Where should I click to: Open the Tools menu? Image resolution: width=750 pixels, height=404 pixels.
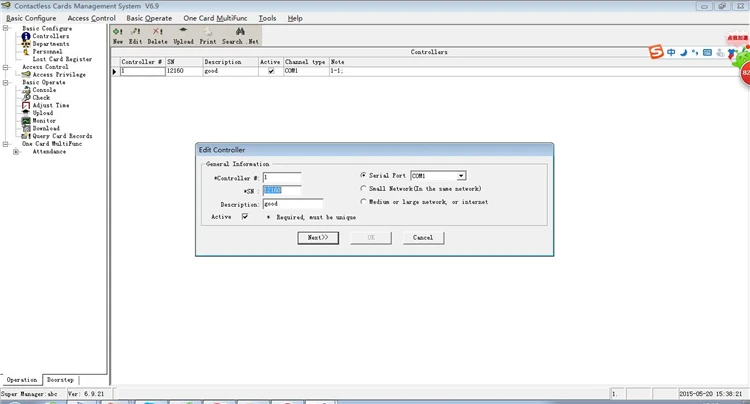click(267, 18)
